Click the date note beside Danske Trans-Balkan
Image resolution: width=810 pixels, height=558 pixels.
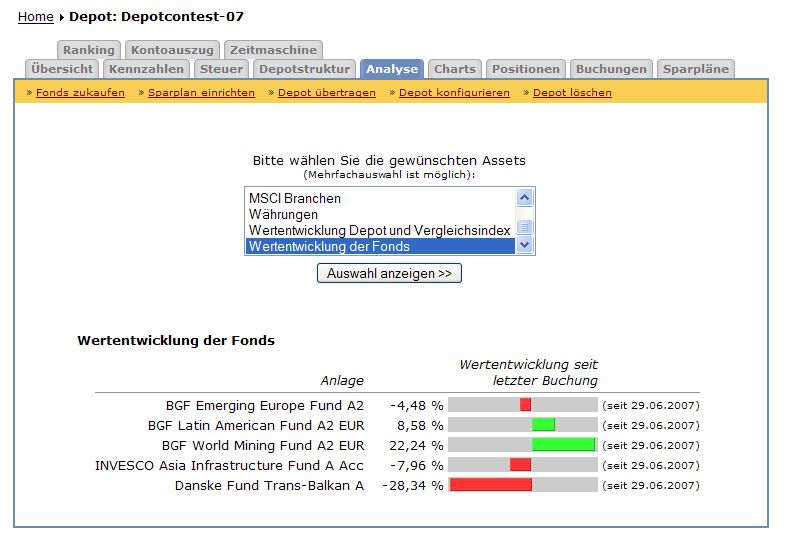click(651, 486)
